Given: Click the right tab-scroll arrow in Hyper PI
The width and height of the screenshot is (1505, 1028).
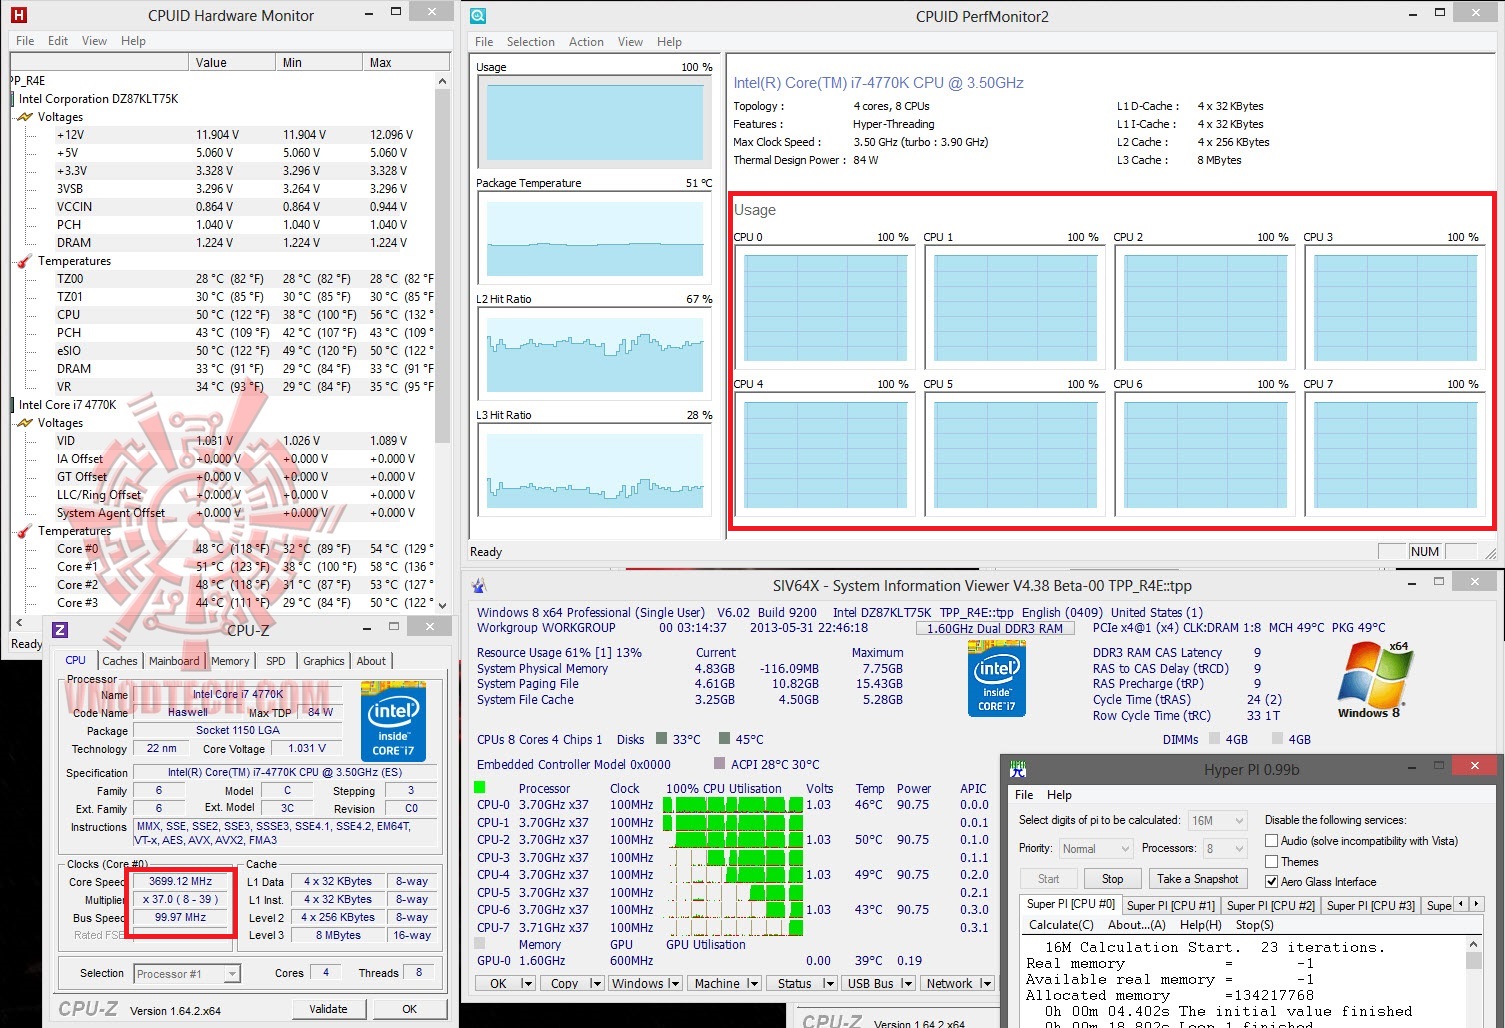Looking at the screenshot, I should point(1475,904).
